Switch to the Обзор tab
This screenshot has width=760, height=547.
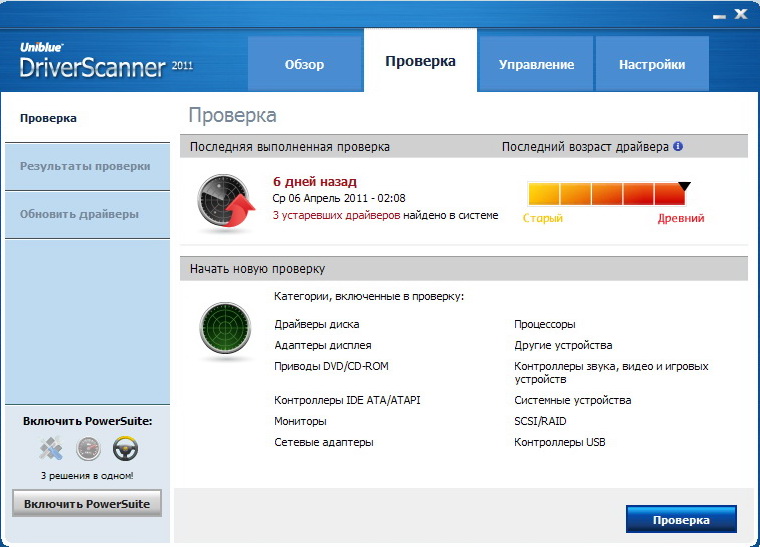pyautogui.click(x=304, y=64)
